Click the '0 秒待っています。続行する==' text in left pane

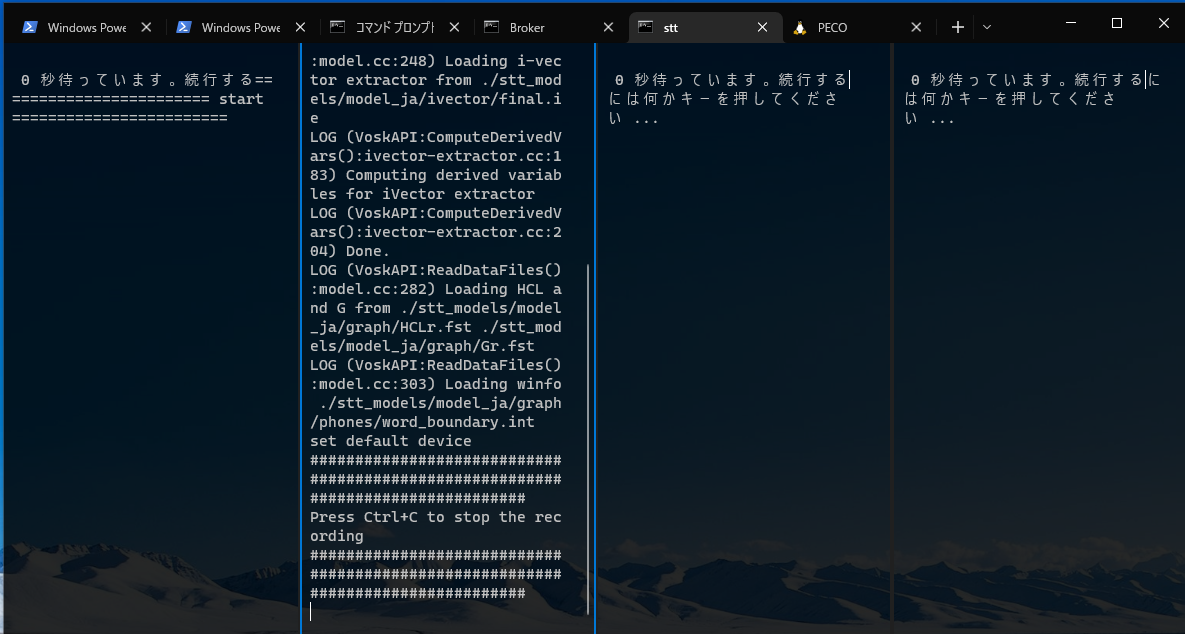click(x=147, y=80)
